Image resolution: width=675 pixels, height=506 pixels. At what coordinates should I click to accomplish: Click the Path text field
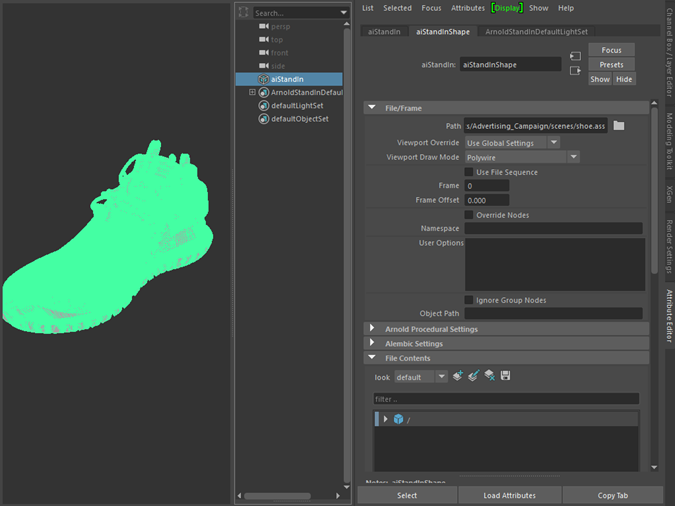point(536,126)
